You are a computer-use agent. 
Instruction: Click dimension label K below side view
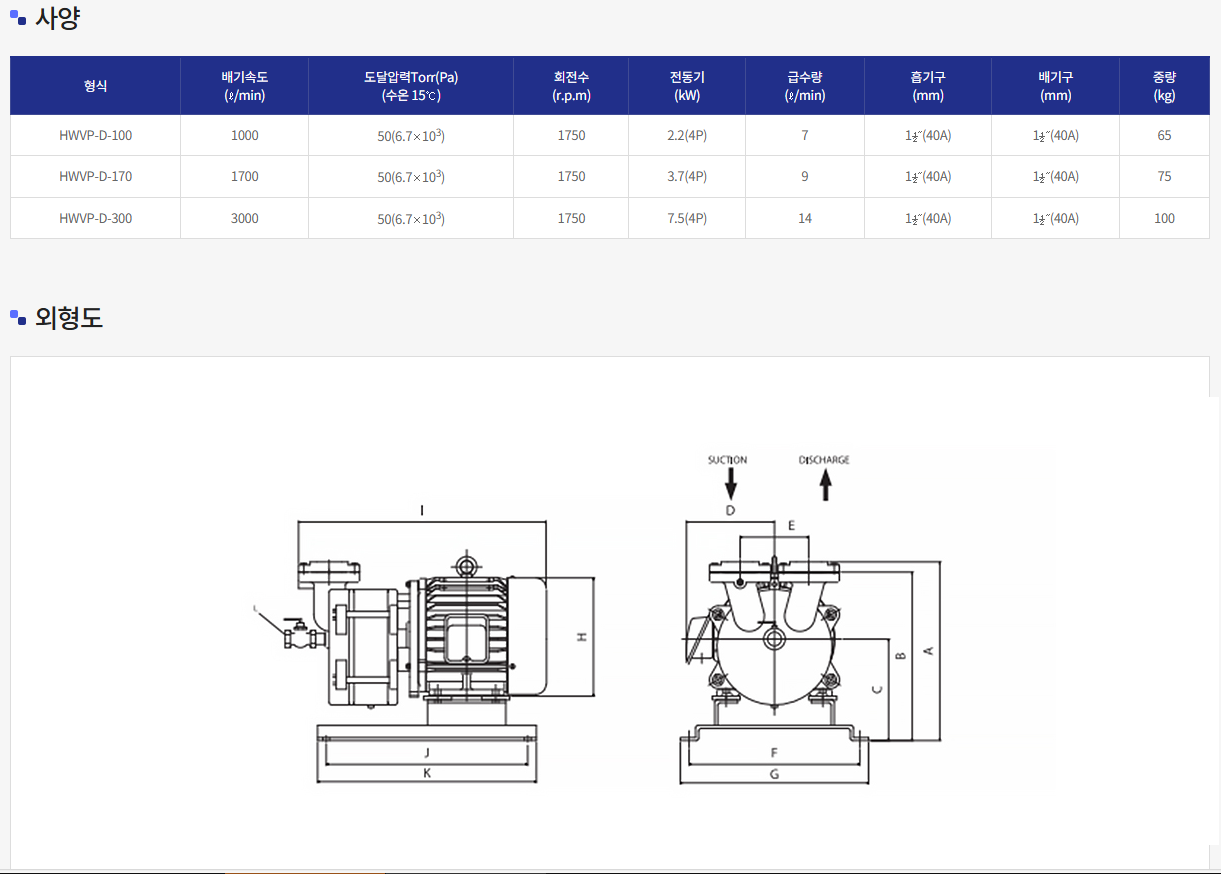pyautogui.click(x=427, y=773)
